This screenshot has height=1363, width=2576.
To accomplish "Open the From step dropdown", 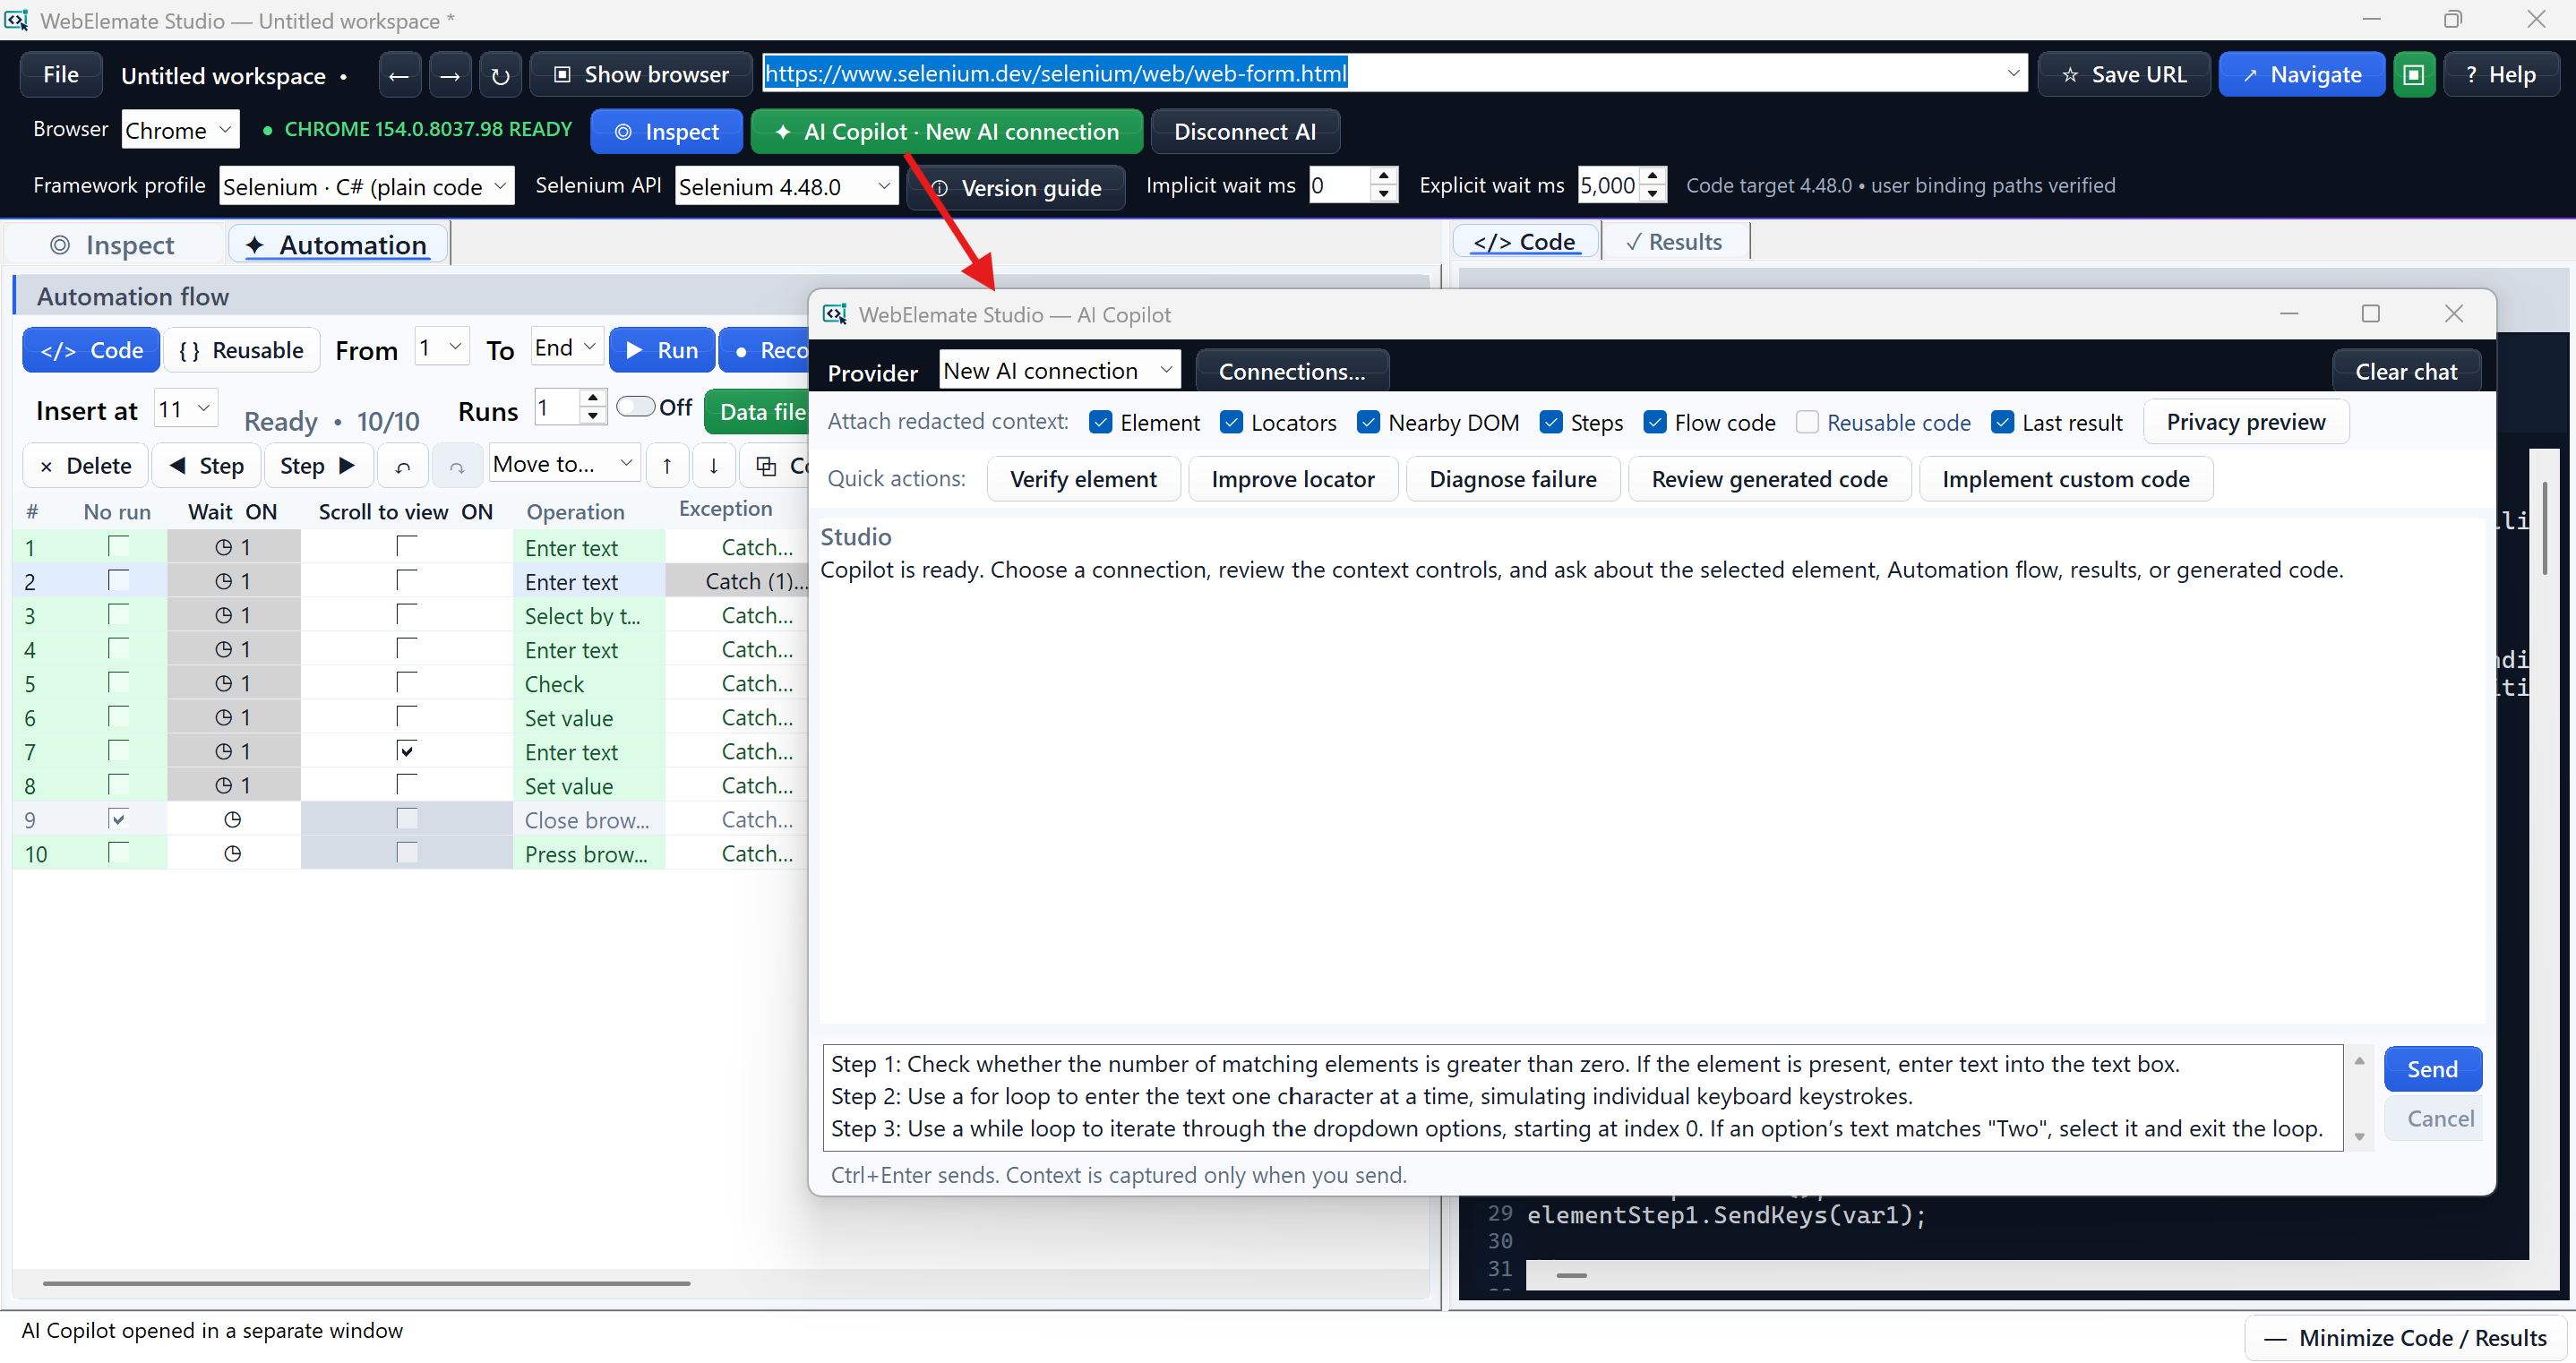I will [x=442, y=347].
